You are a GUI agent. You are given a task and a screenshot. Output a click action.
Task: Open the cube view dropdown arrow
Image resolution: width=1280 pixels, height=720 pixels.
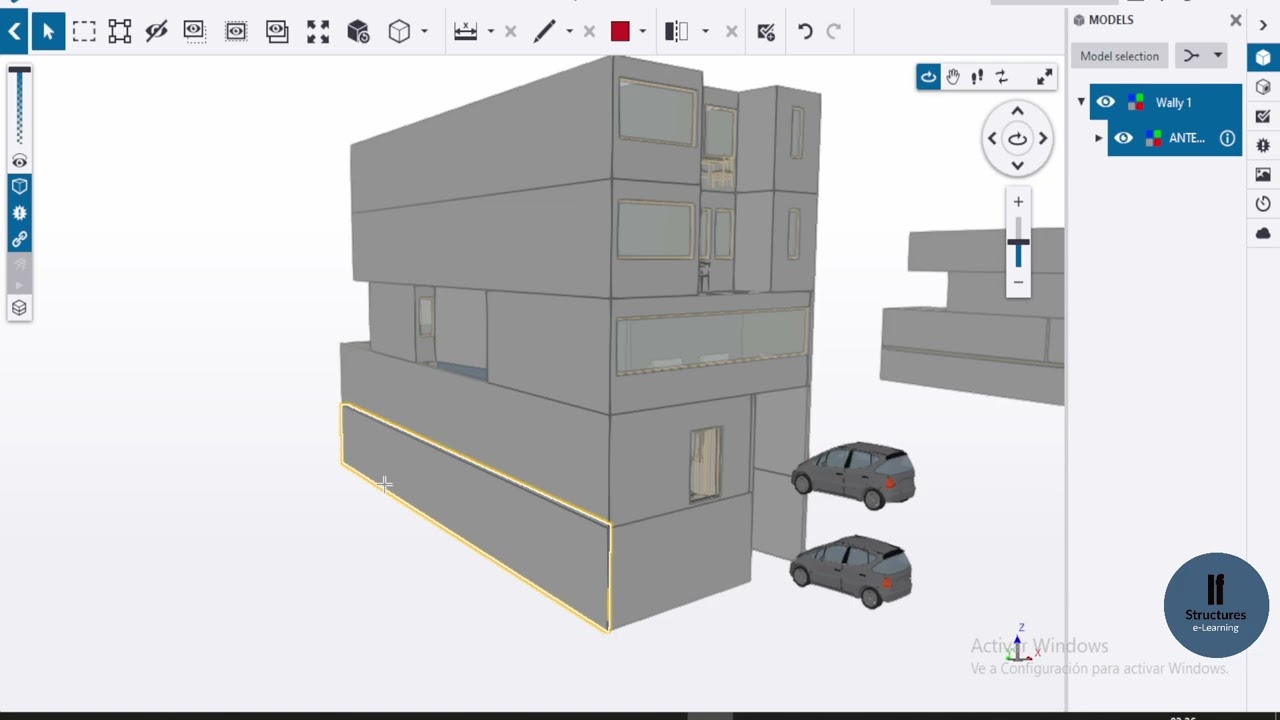click(424, 32)
